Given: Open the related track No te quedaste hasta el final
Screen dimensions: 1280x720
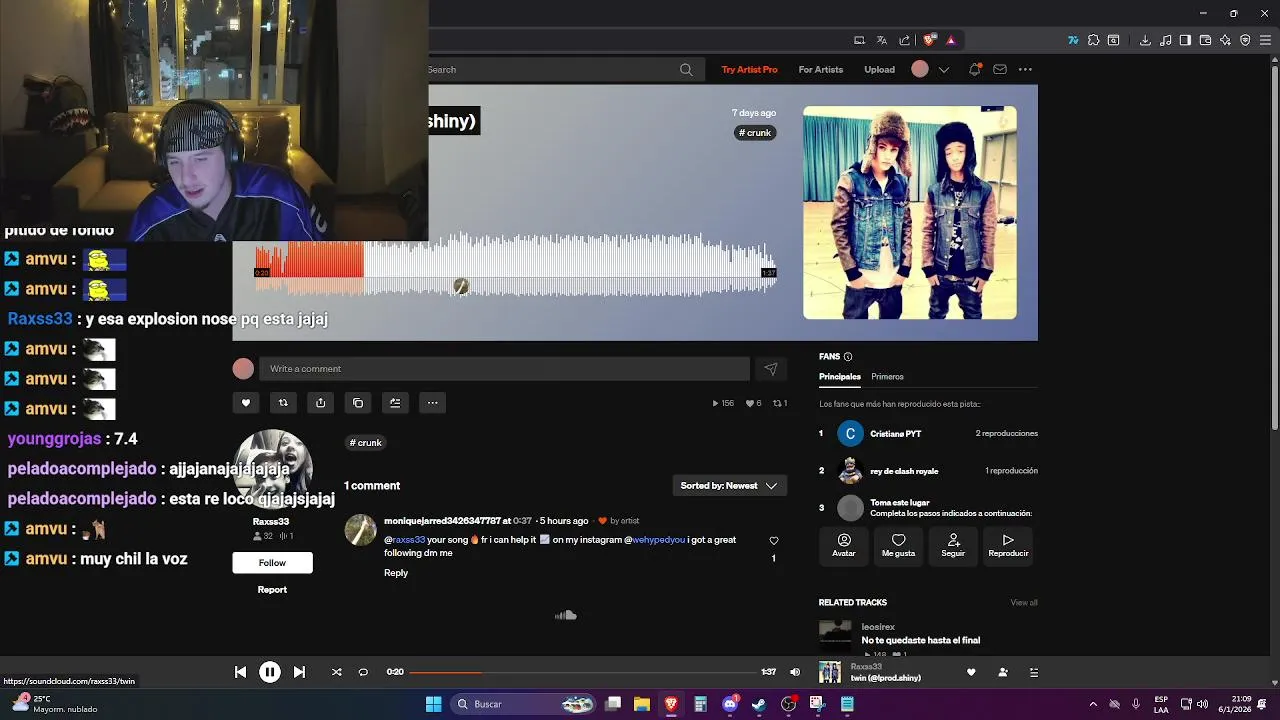Looking at the screenshot, I should click(x=920, y=640).
